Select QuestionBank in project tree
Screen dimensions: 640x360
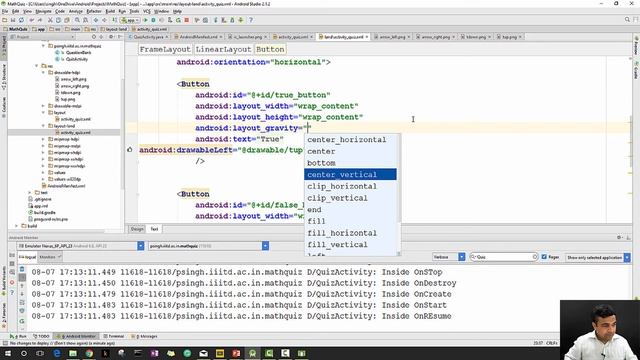[78, 53]
